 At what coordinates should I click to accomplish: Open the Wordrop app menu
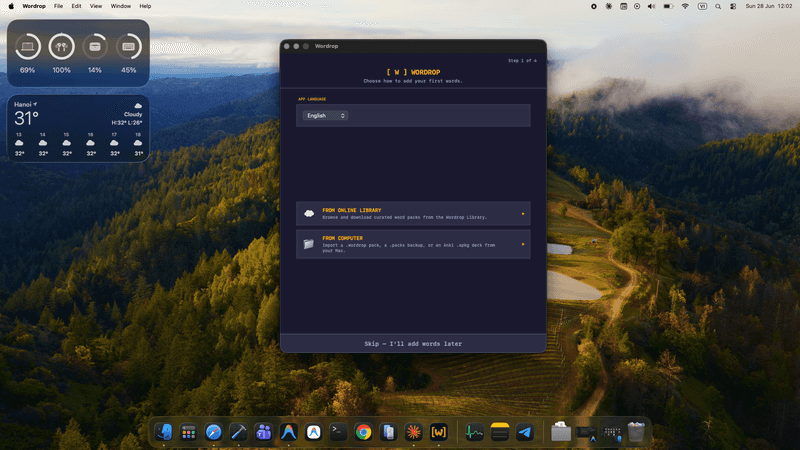pyautogui.click(x=34, y=6)
